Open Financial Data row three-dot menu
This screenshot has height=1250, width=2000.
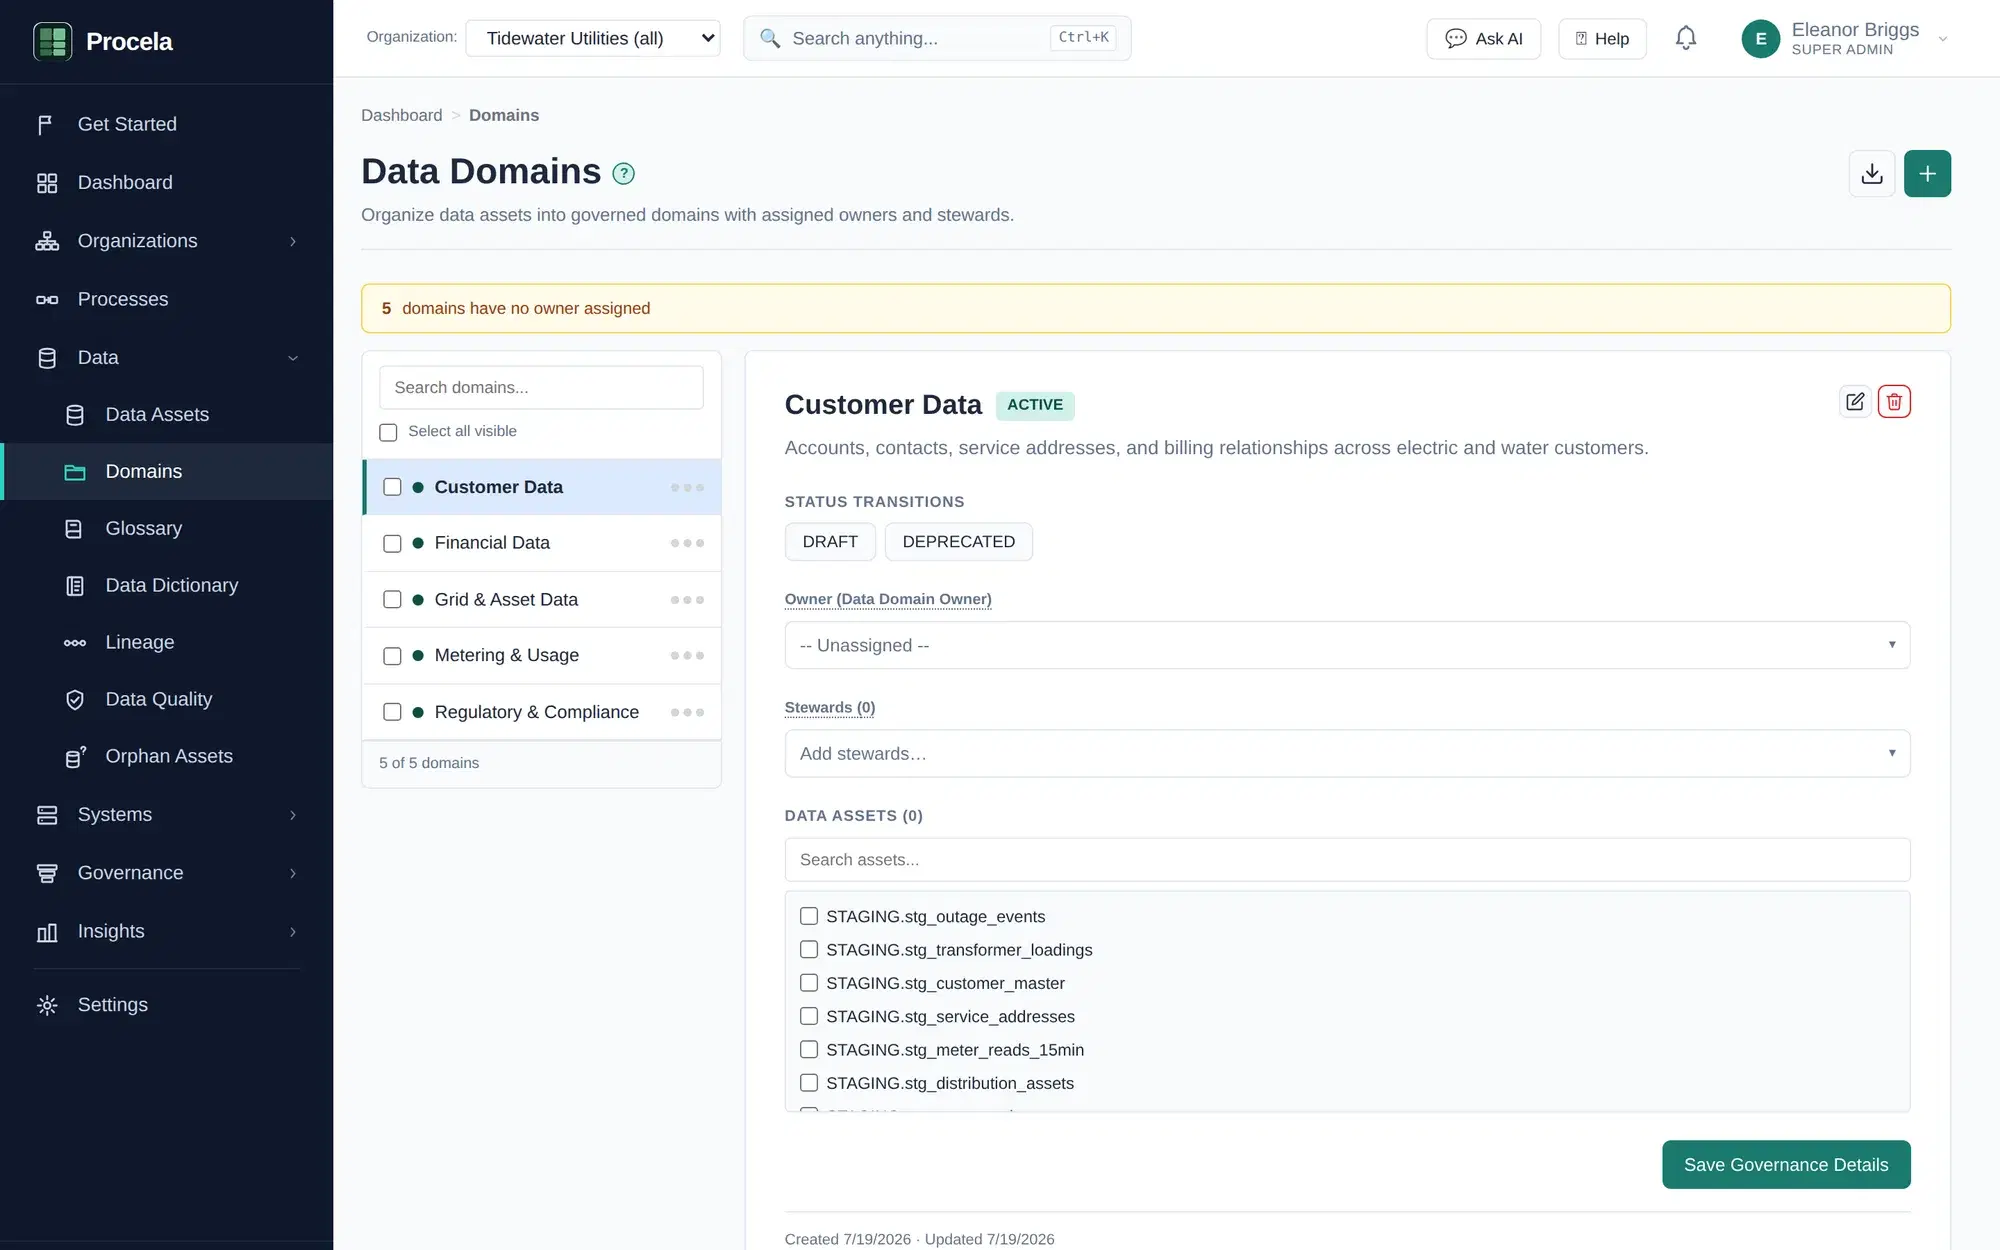click(x=687, y=543)
